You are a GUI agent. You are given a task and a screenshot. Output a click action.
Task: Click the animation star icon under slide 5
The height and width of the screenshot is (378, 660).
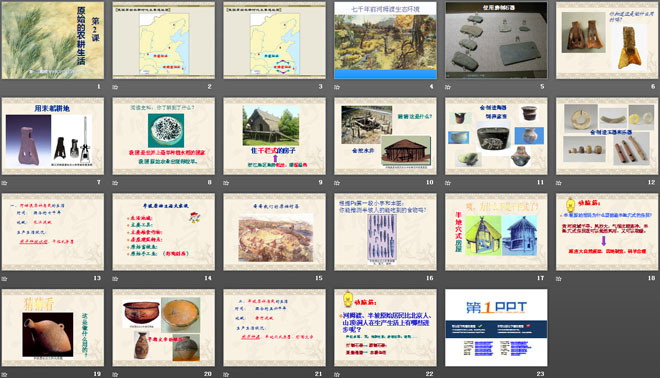coord(448,87)
